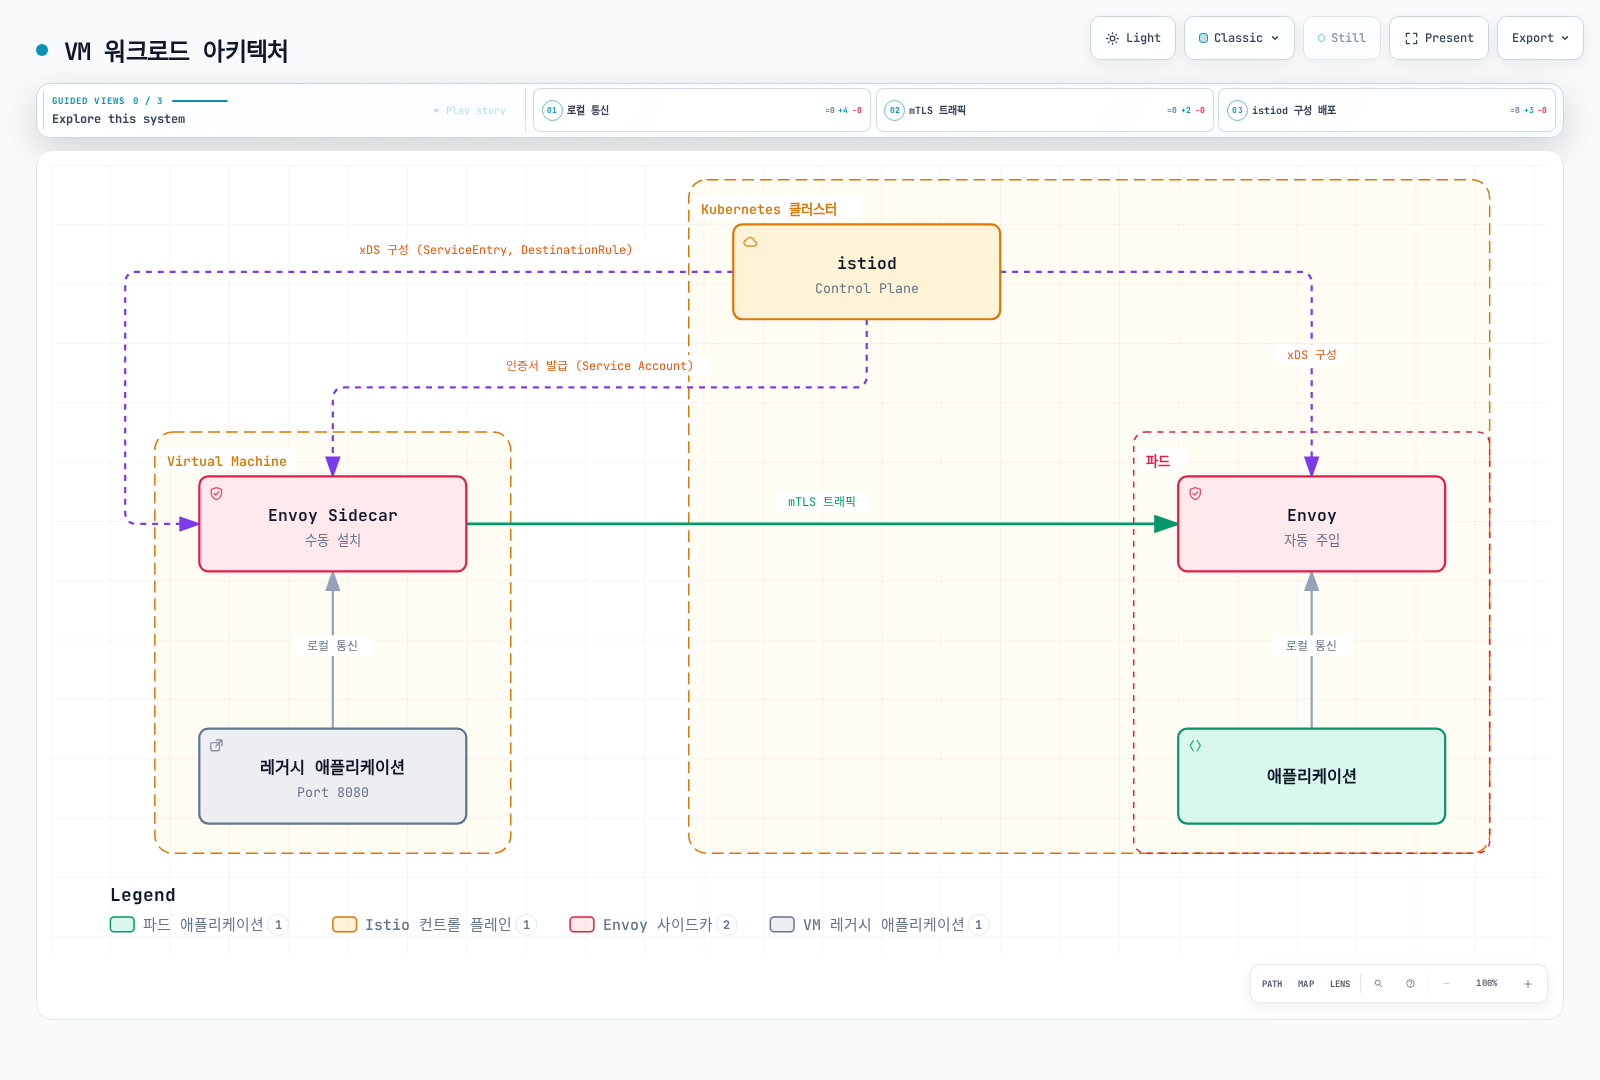The image size is (1600, 1080).
Task: Click the cloud icon on istiod node
Action: (750, 242)
